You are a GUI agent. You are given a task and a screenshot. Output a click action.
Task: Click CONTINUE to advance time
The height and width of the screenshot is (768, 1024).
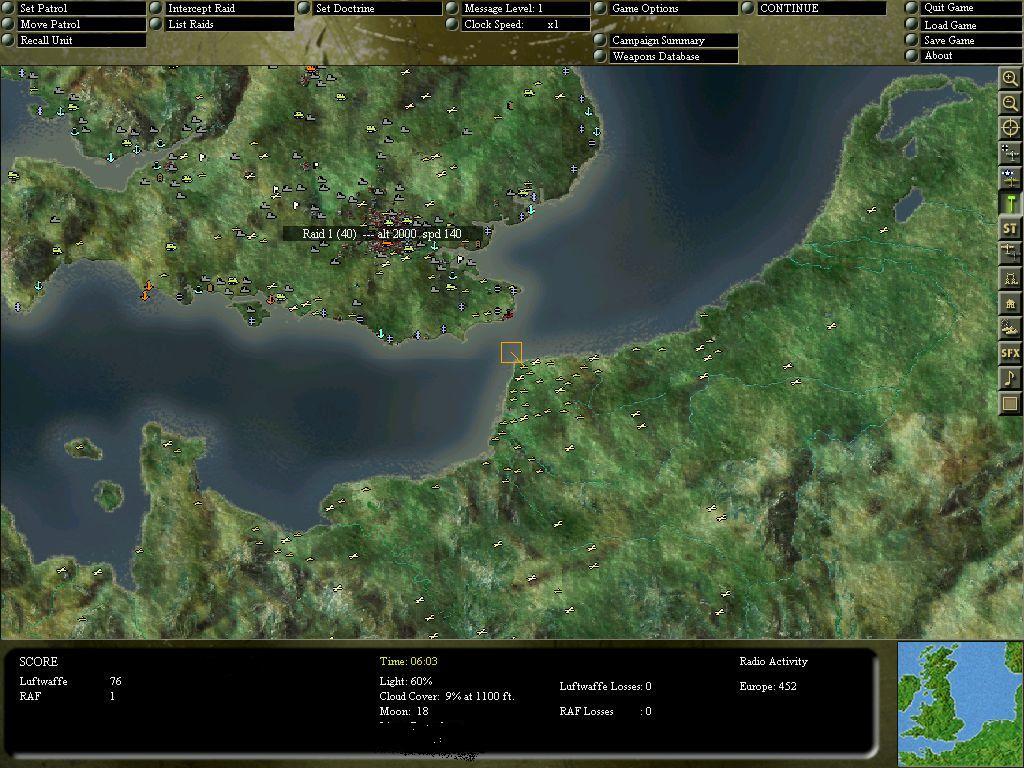pos(822,8)
